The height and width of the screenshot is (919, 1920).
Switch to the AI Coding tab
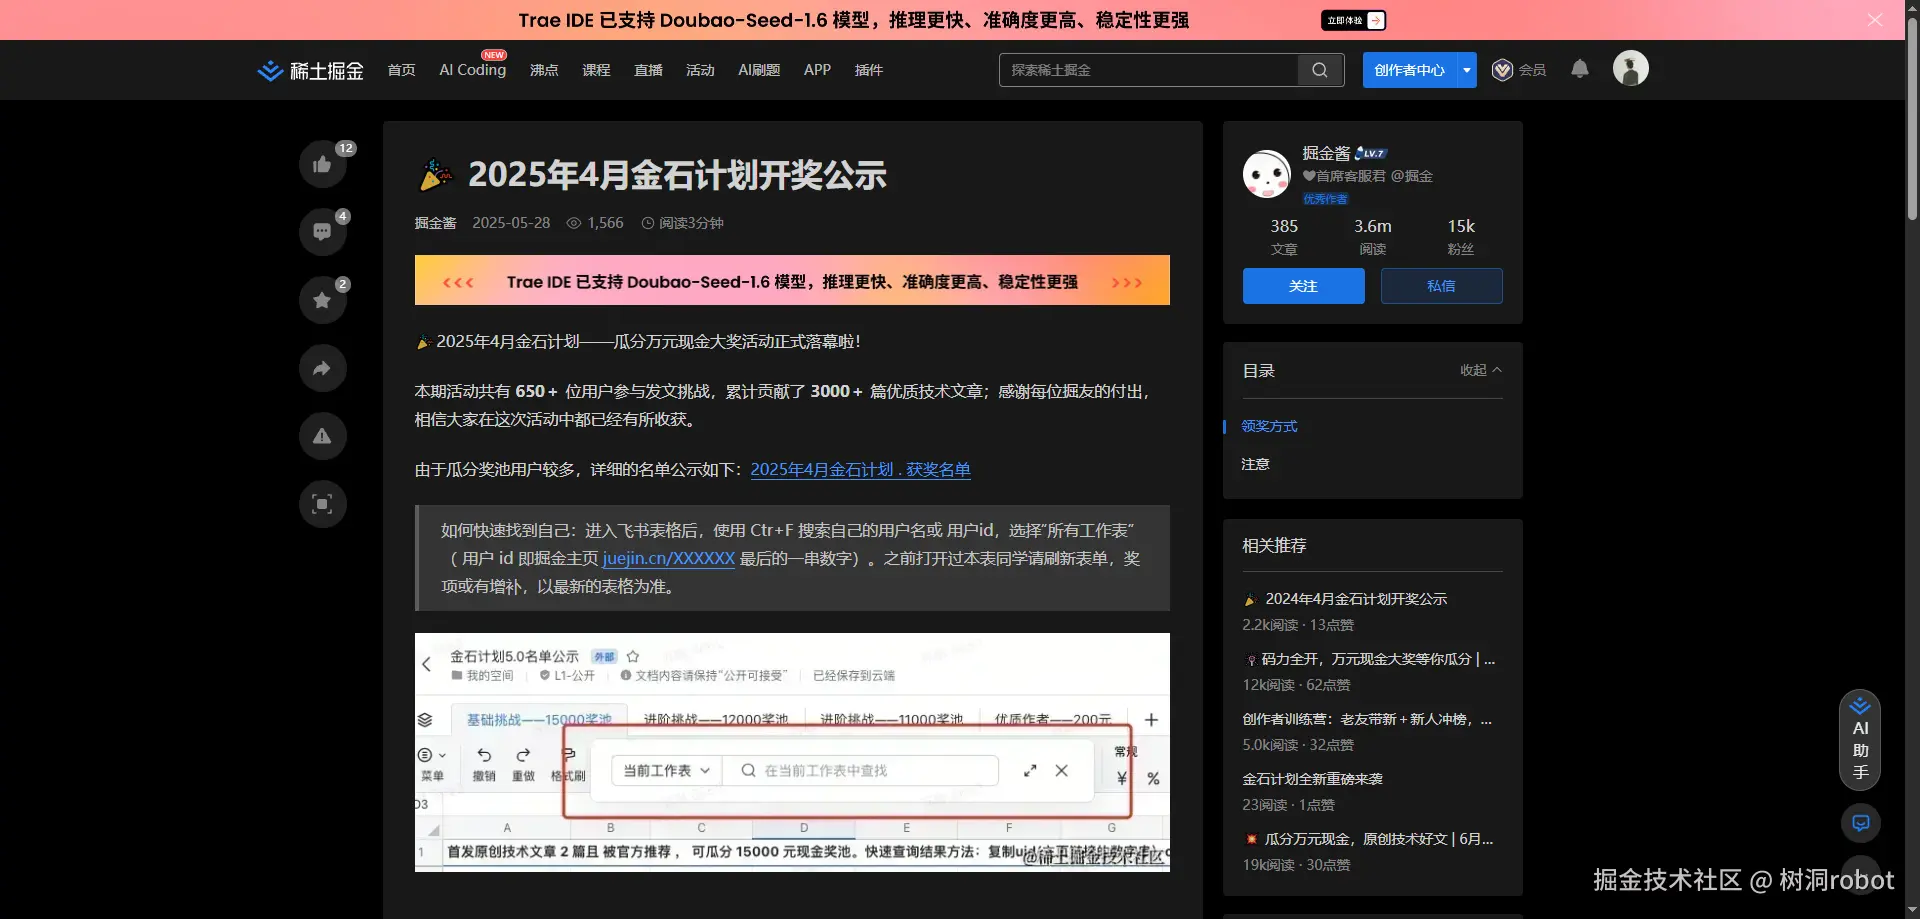pos(471,70)
